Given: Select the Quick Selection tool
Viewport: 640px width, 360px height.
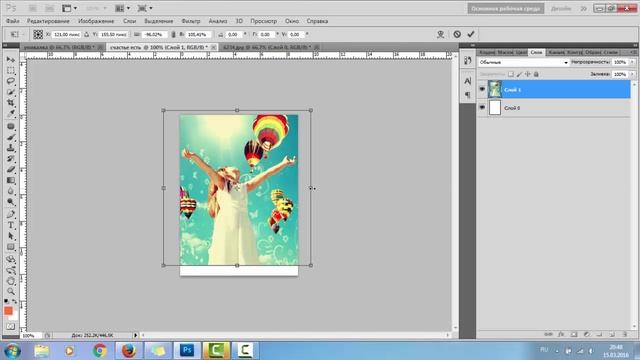Looking at the screenshot, I should (11, 92).
